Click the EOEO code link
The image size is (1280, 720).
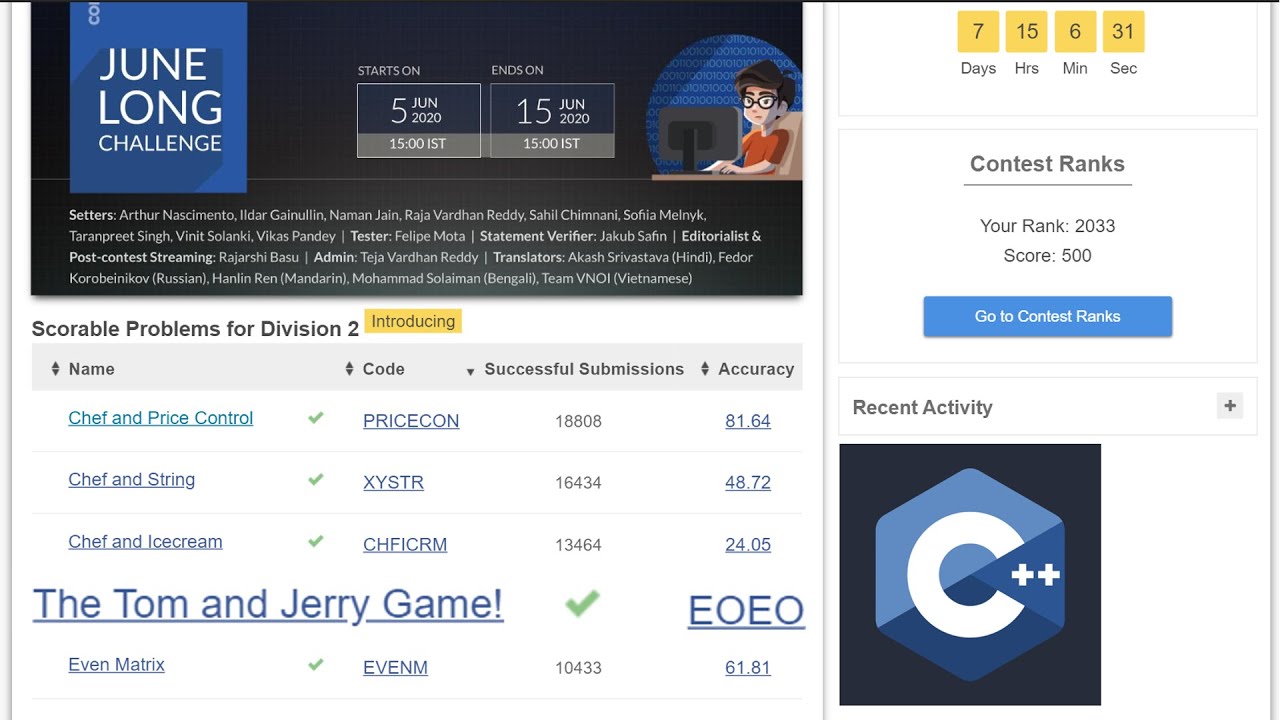click(x=746, y=610)
